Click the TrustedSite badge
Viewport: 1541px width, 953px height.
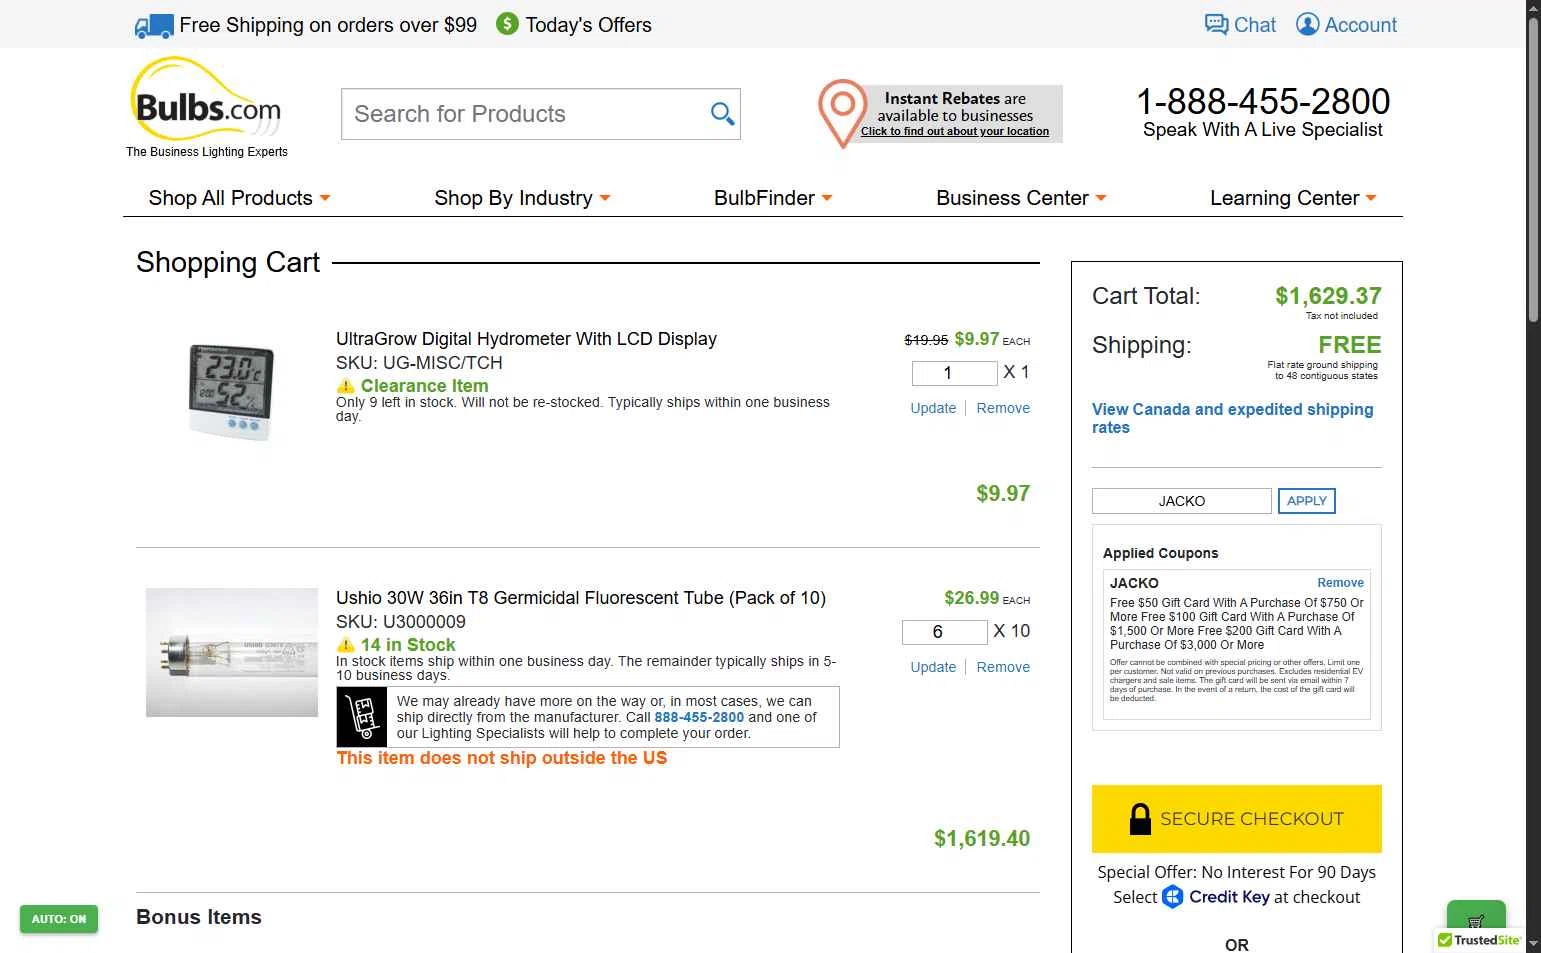[x=1480, y=940]
